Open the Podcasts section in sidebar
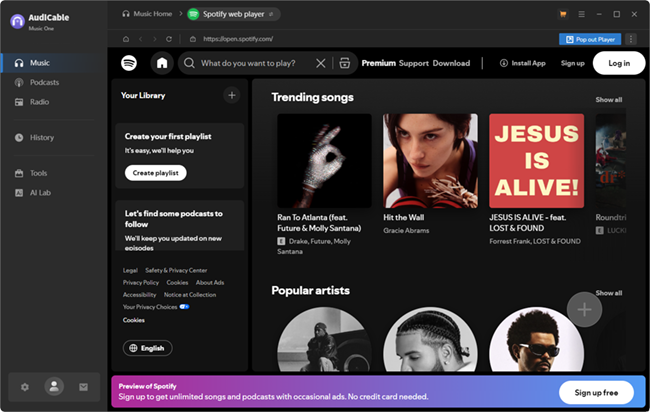 [x=54, y=82]
